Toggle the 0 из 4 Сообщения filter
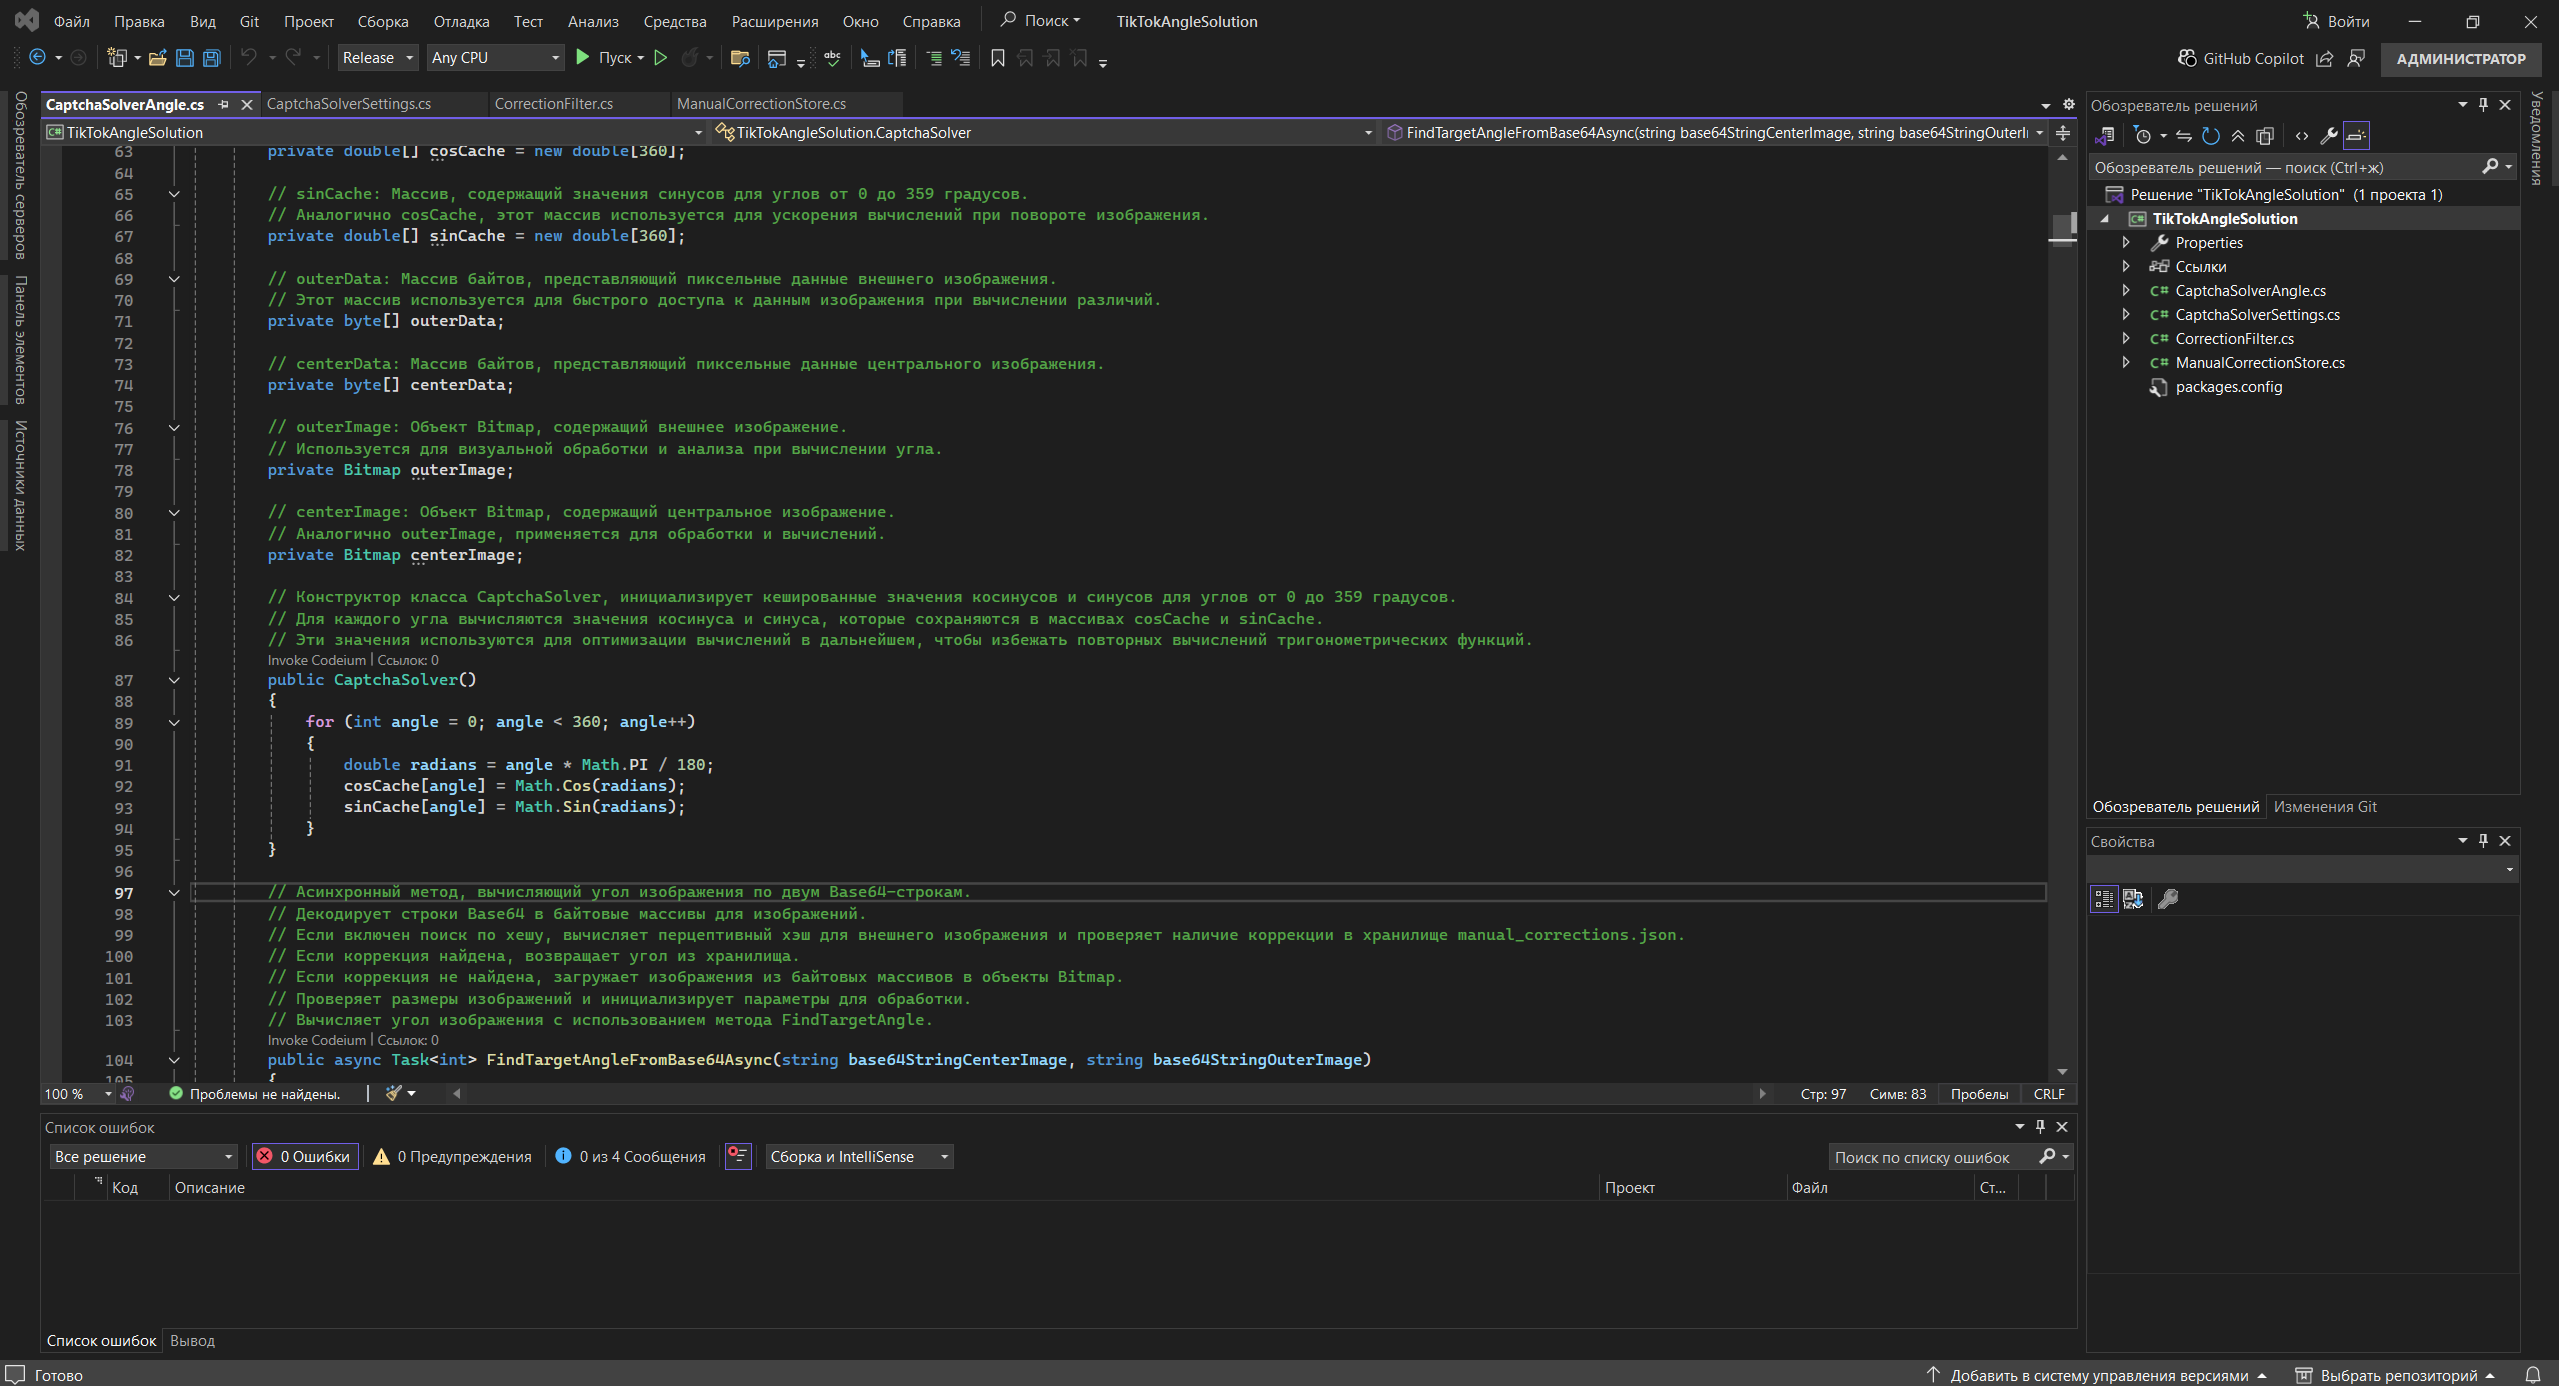The width and height of the screenshot is (2559, 1386). 631,1156
